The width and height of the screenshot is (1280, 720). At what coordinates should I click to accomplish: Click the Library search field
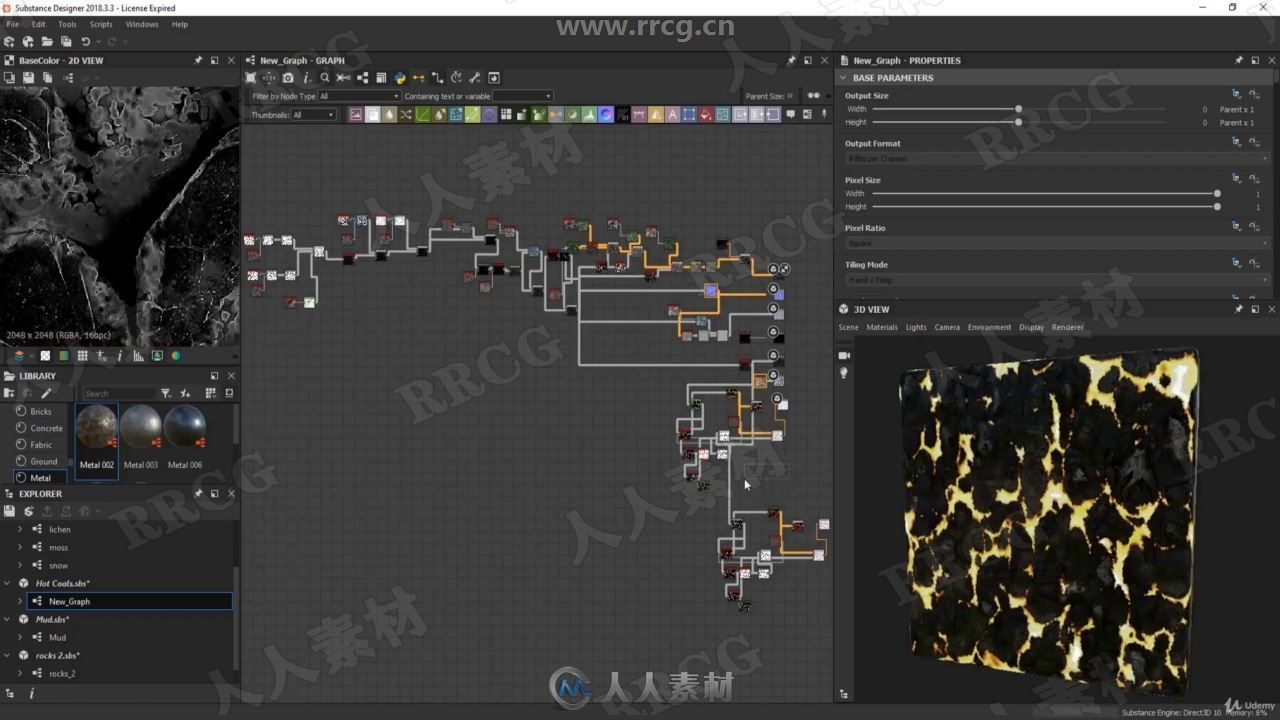(x=119, y=393)
